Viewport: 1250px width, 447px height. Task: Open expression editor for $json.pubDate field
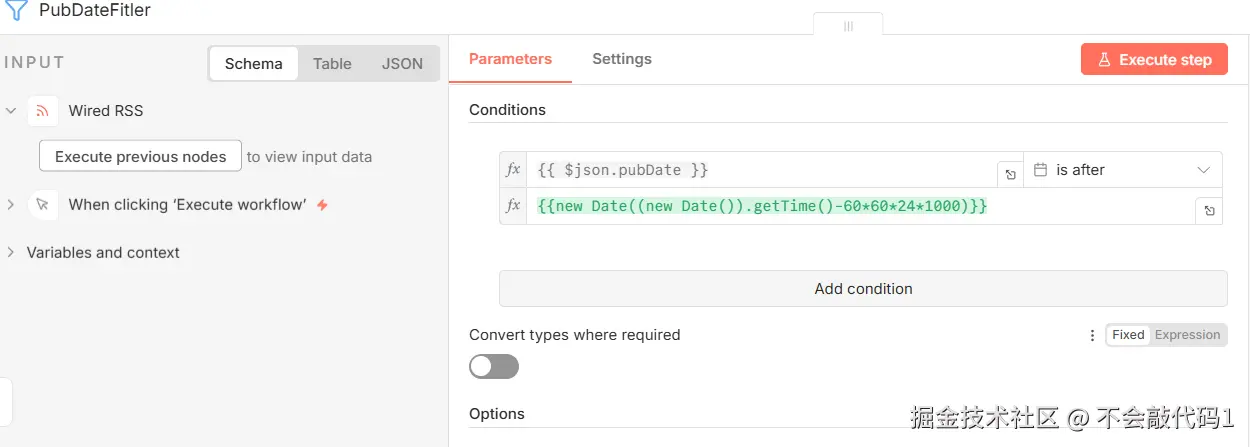(x=1010, y=174)
